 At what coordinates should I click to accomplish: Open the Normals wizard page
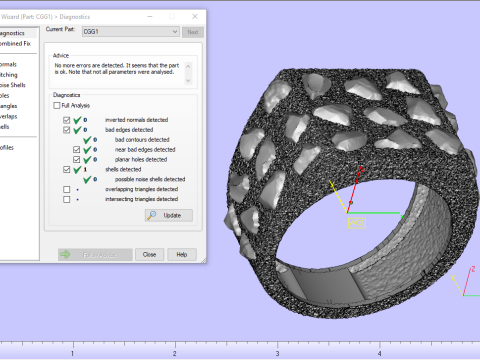pos(8,64)
